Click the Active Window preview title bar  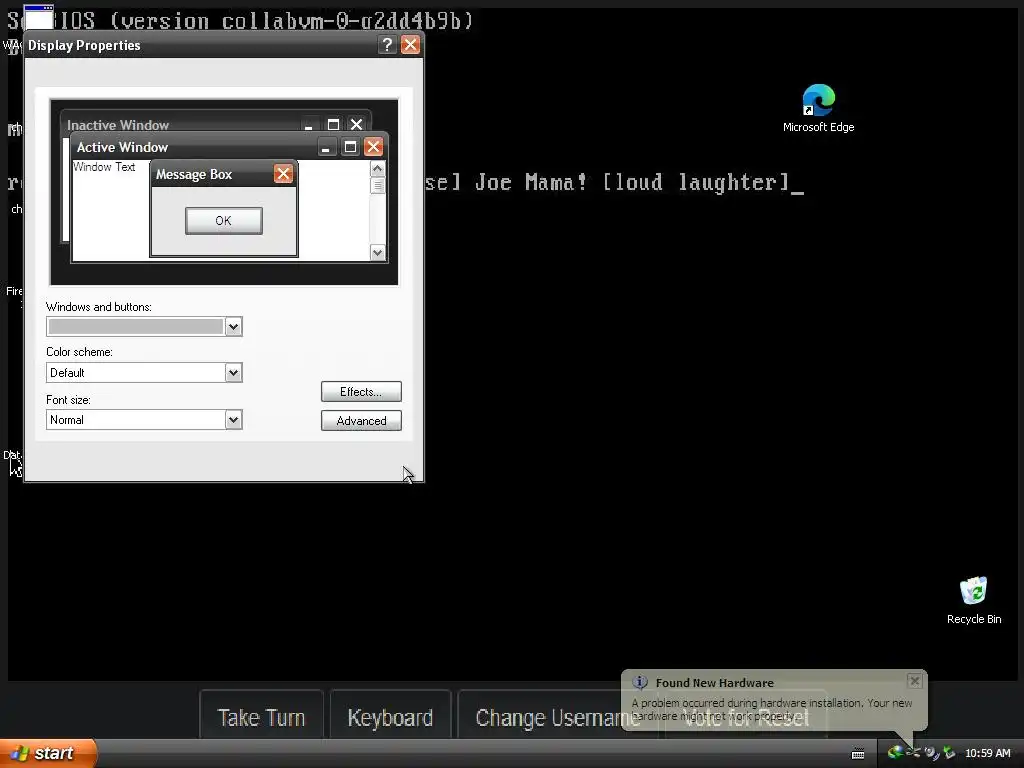pos(229,147)
